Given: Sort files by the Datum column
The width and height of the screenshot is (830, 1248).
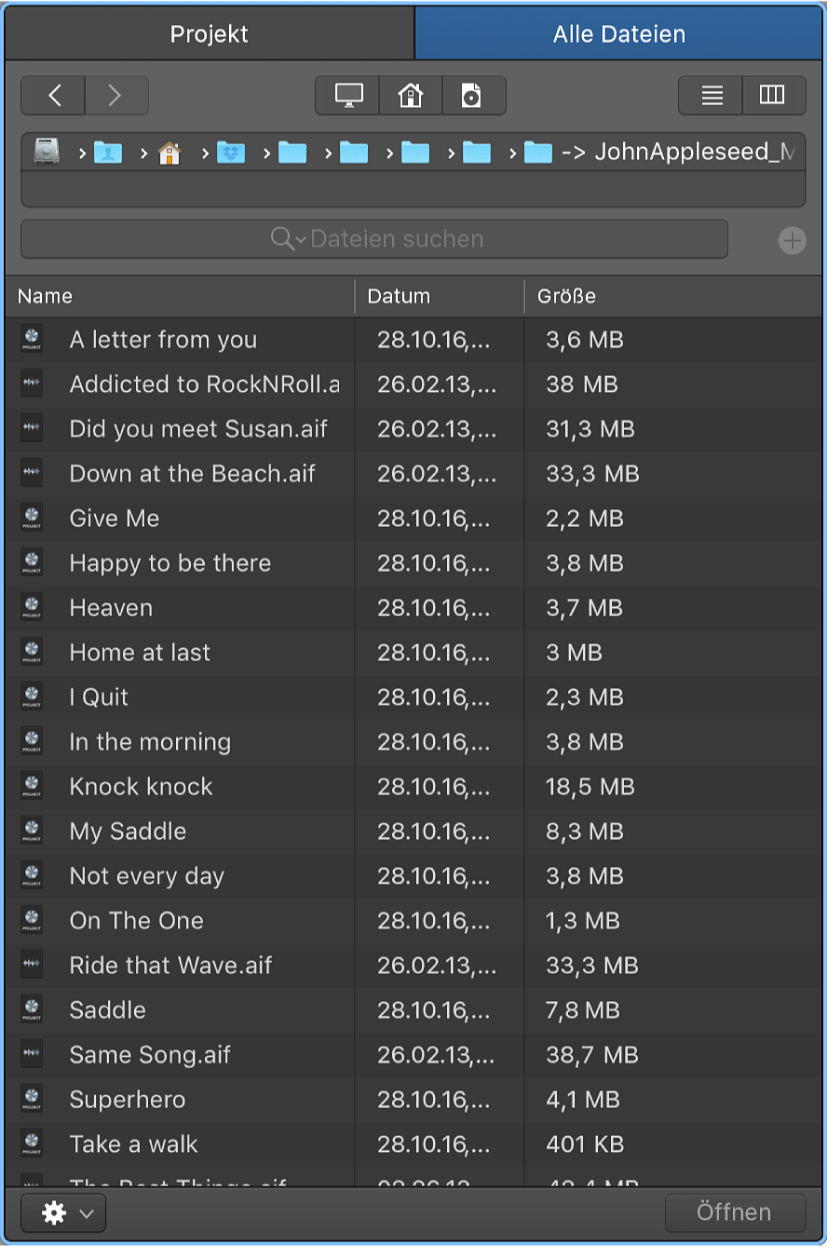Looking at the screenshot, I should [438, 297].
